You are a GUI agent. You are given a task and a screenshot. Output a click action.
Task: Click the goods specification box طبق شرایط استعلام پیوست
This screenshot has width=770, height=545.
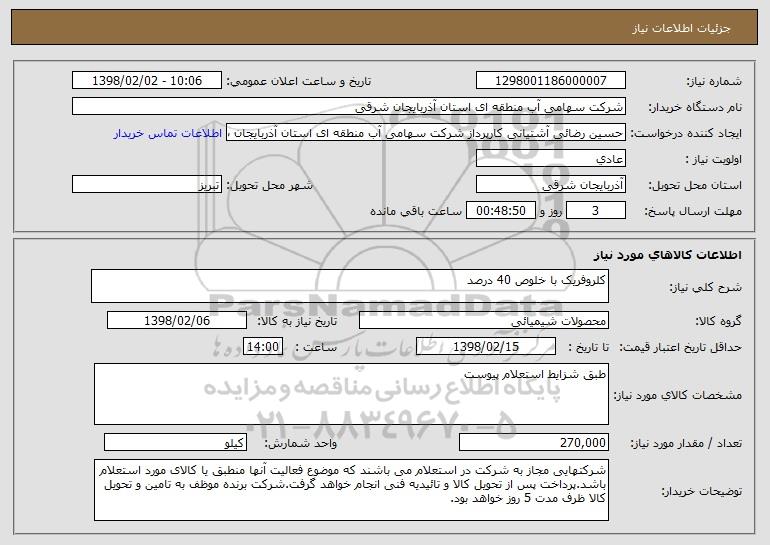click(351, 394)
